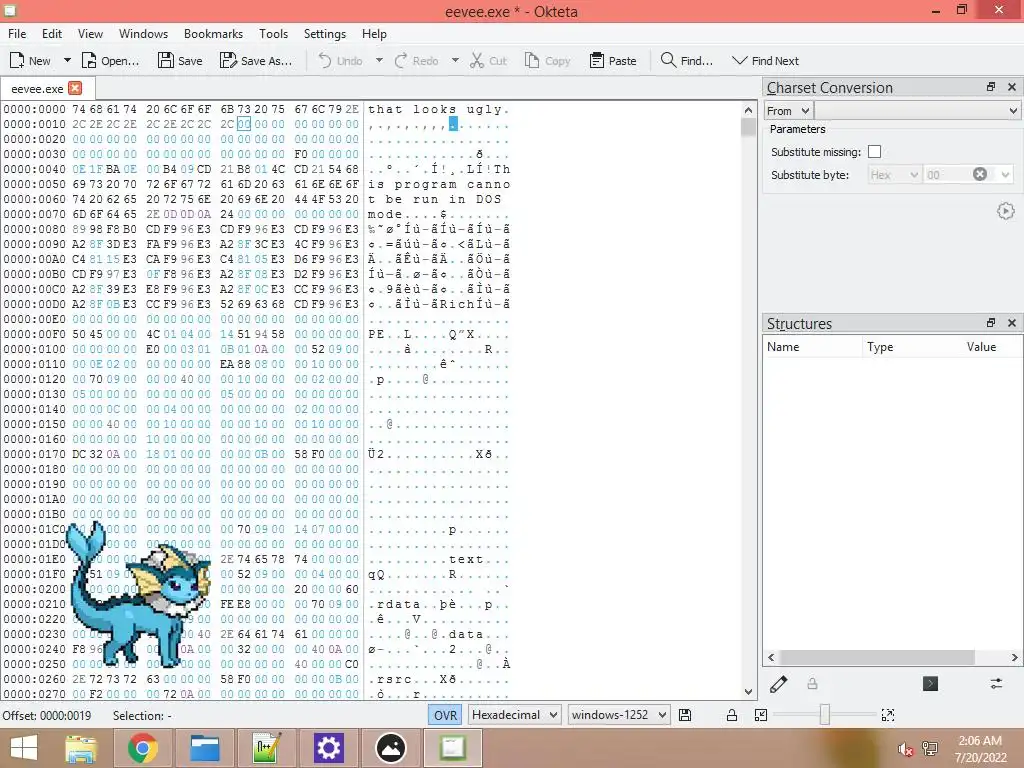1024x768 pixels.
Task: Open the Settings menu
Action: (x=325, y=34)
